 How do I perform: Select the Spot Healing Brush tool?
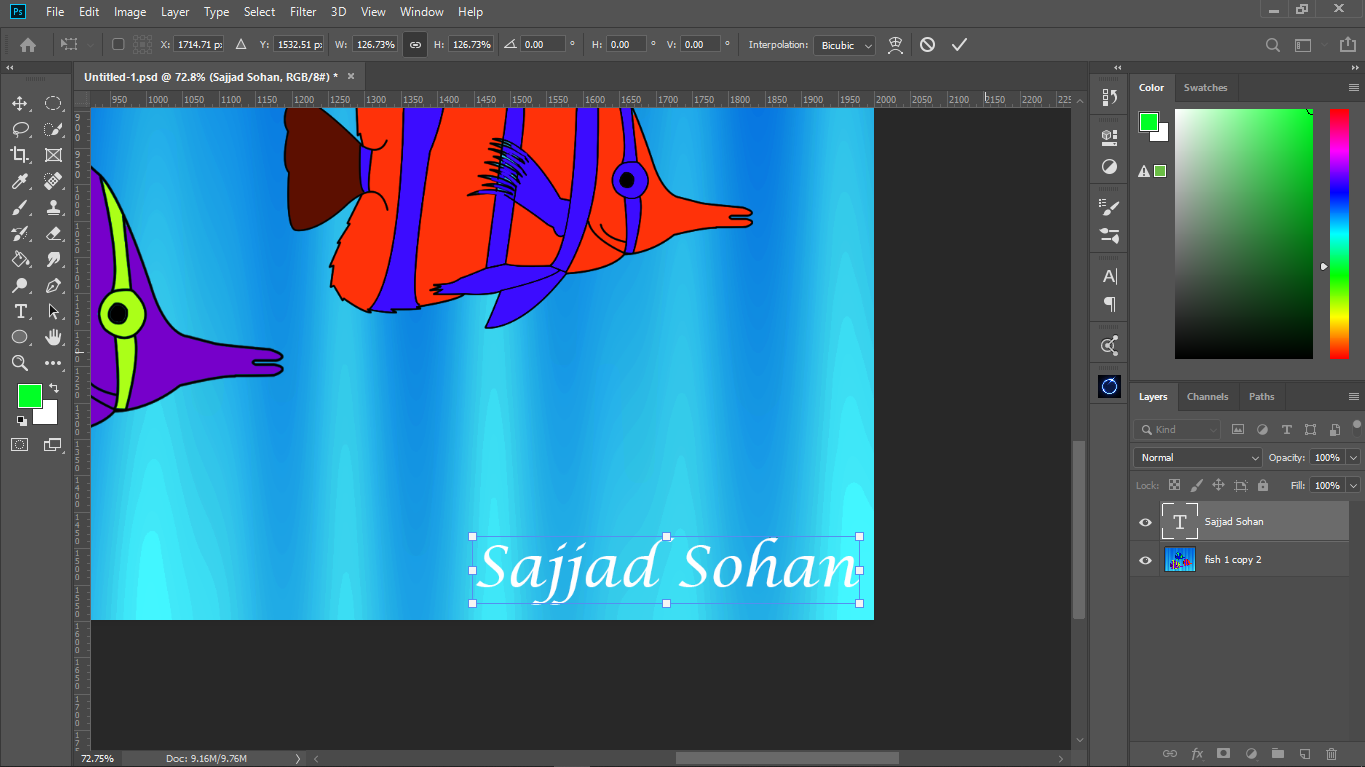click(53, 181)
